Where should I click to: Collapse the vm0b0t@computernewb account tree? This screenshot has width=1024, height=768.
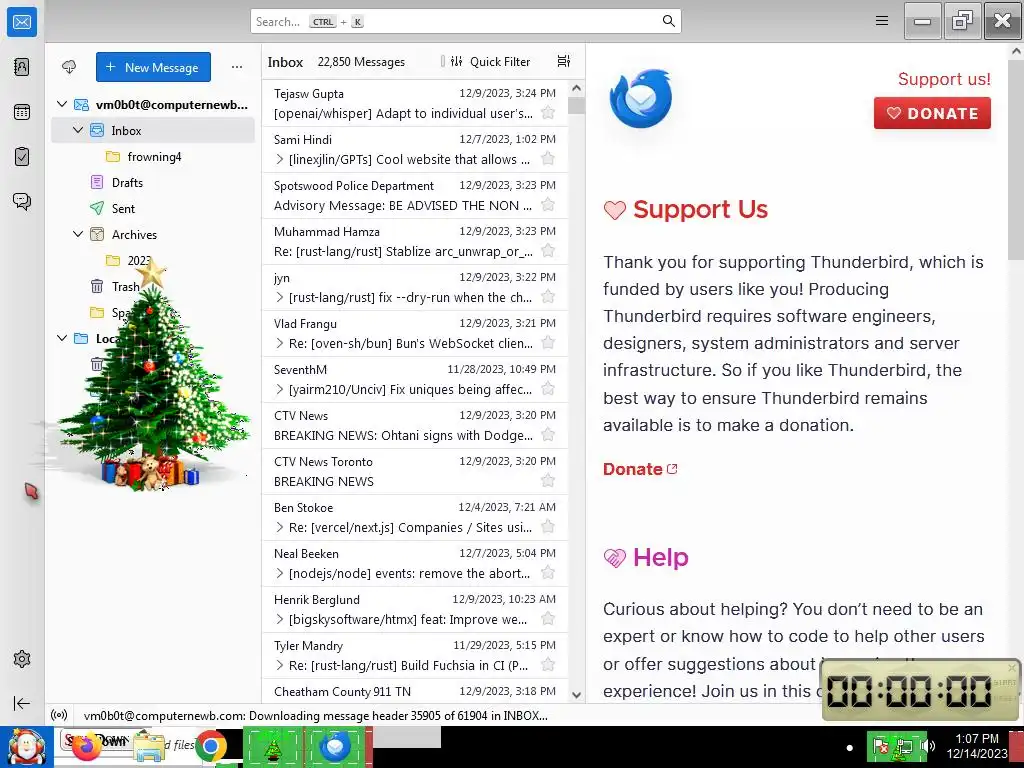click(x=62, y=104)
